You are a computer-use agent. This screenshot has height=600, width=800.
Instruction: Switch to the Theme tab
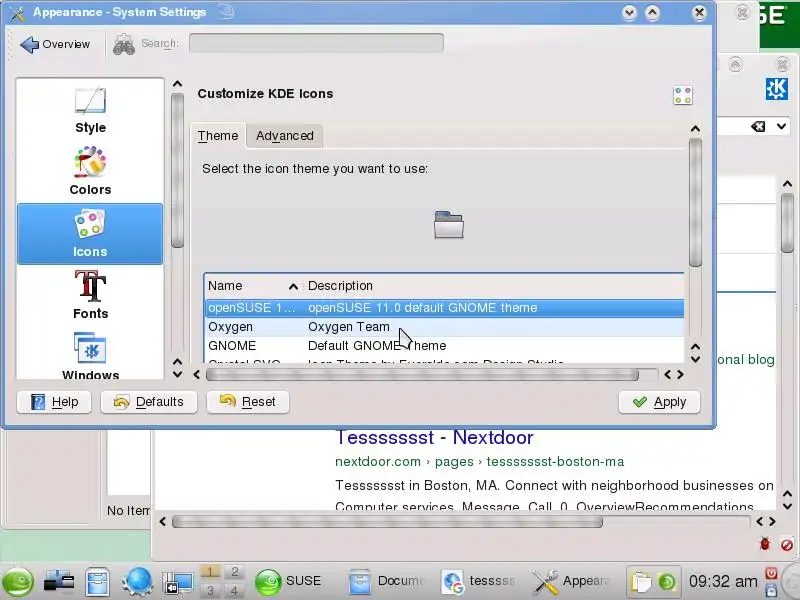pos(218,136)
